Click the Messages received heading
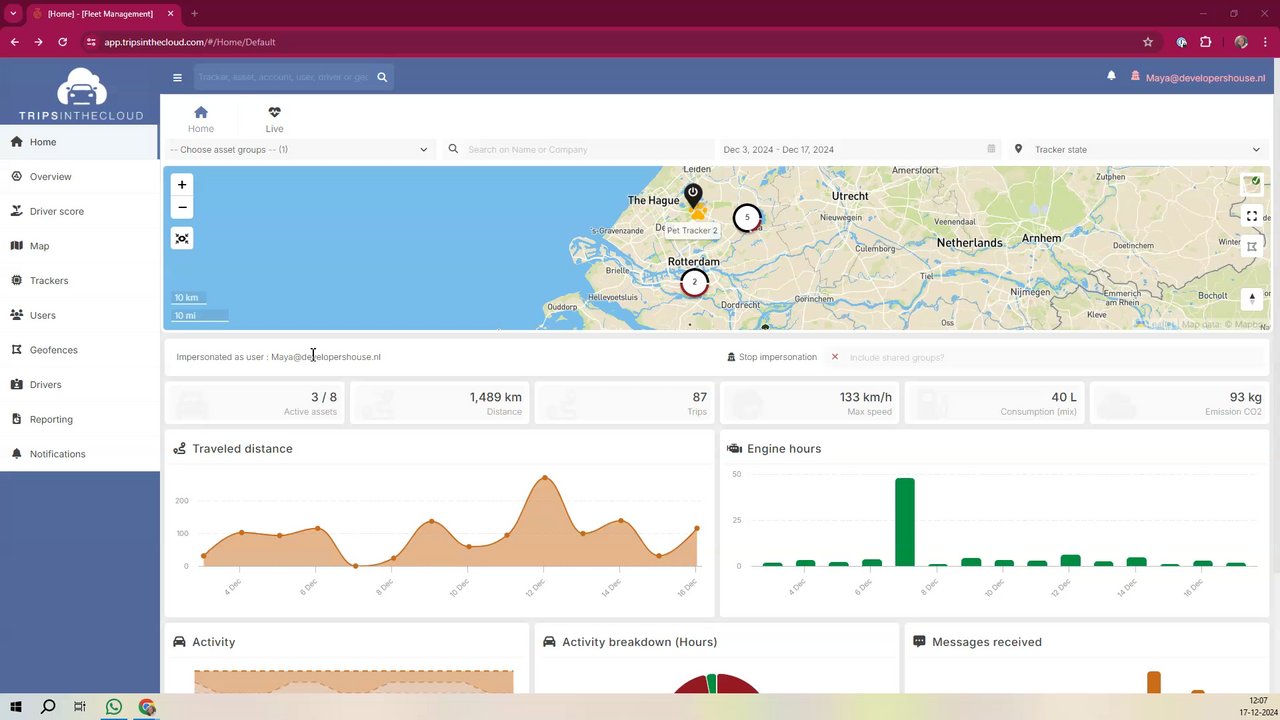Viewport: 1280px width, 720px height. (987, 642)
